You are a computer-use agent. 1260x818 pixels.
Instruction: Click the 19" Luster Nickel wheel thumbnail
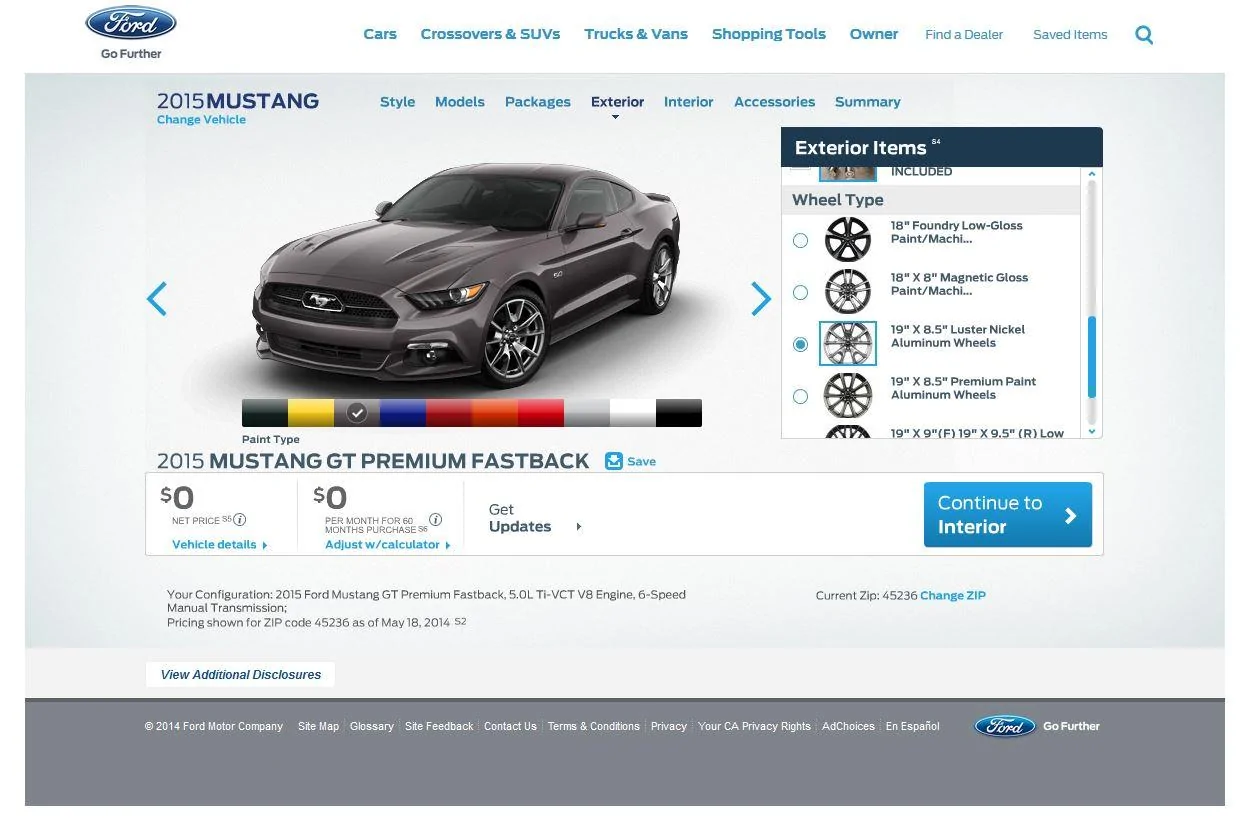click(848, 344)
